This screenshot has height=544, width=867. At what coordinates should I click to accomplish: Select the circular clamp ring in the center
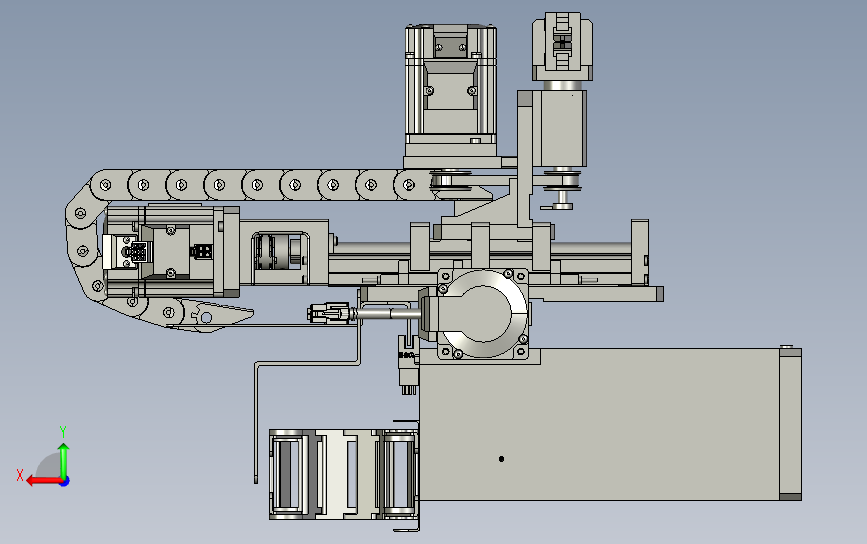483,313
